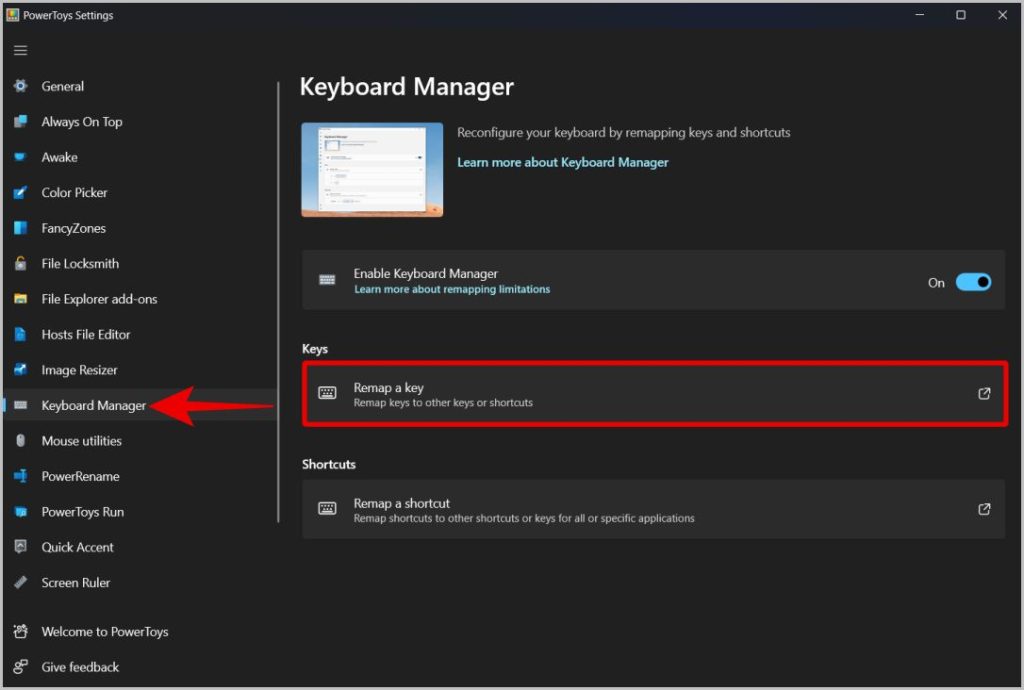Select PowerRename in the sidebar
The image size is (1024, 690).
140,476
